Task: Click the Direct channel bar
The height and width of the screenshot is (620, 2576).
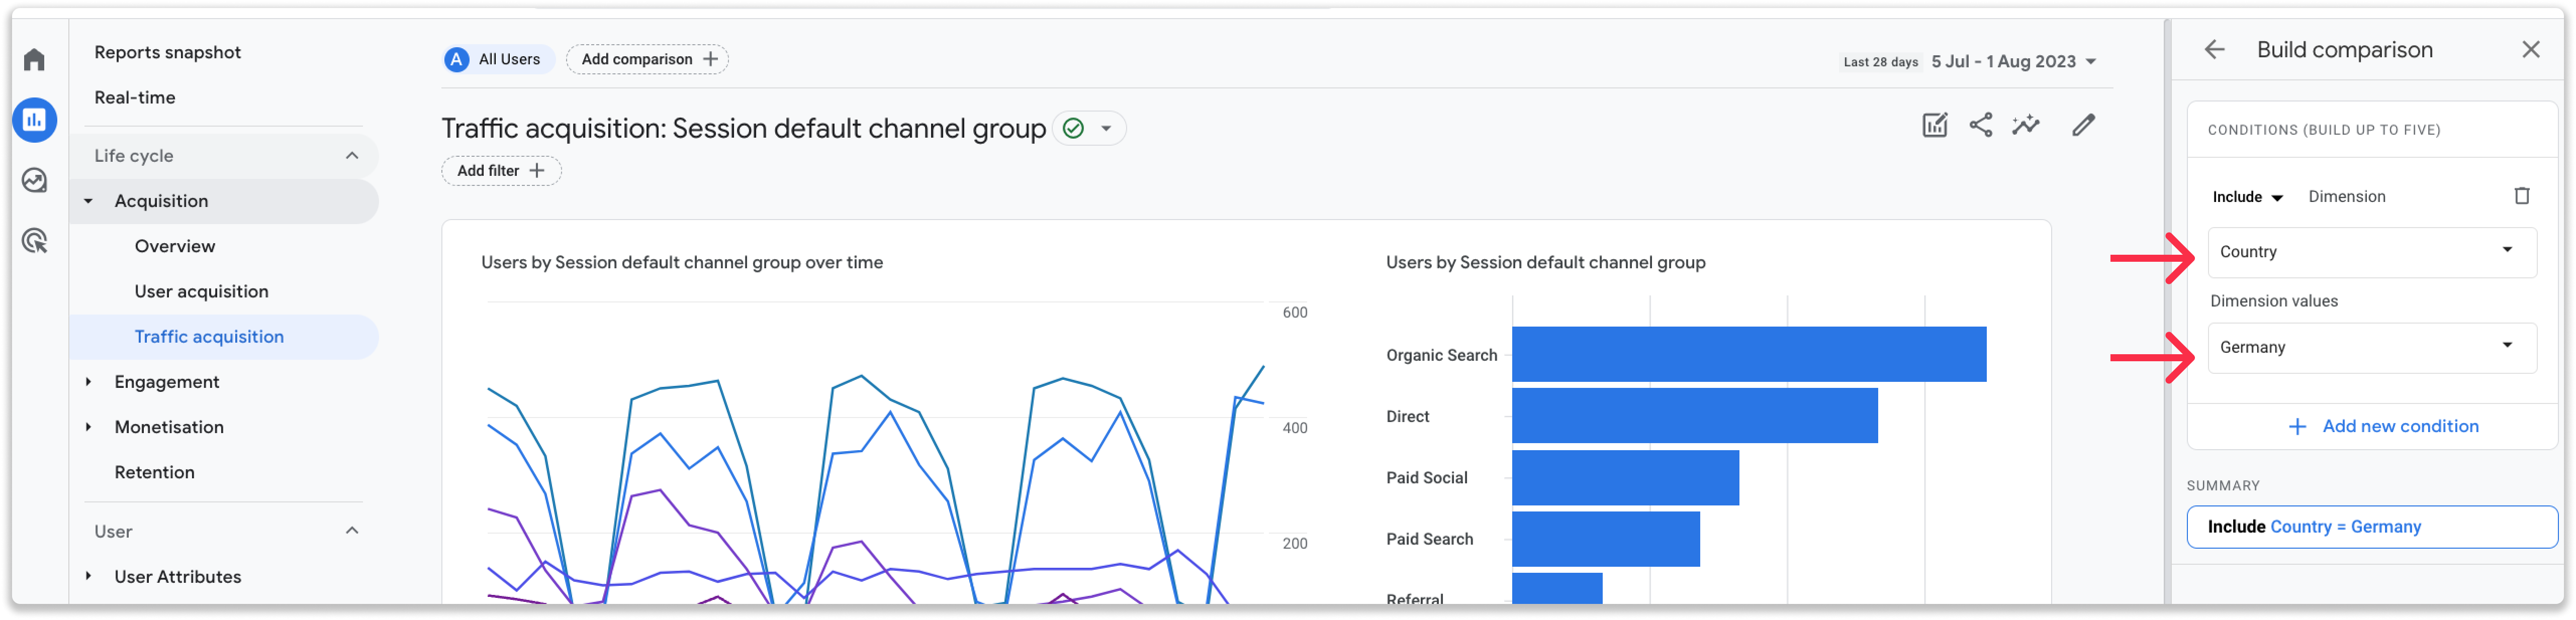Action: click(x=1694, y=415)
